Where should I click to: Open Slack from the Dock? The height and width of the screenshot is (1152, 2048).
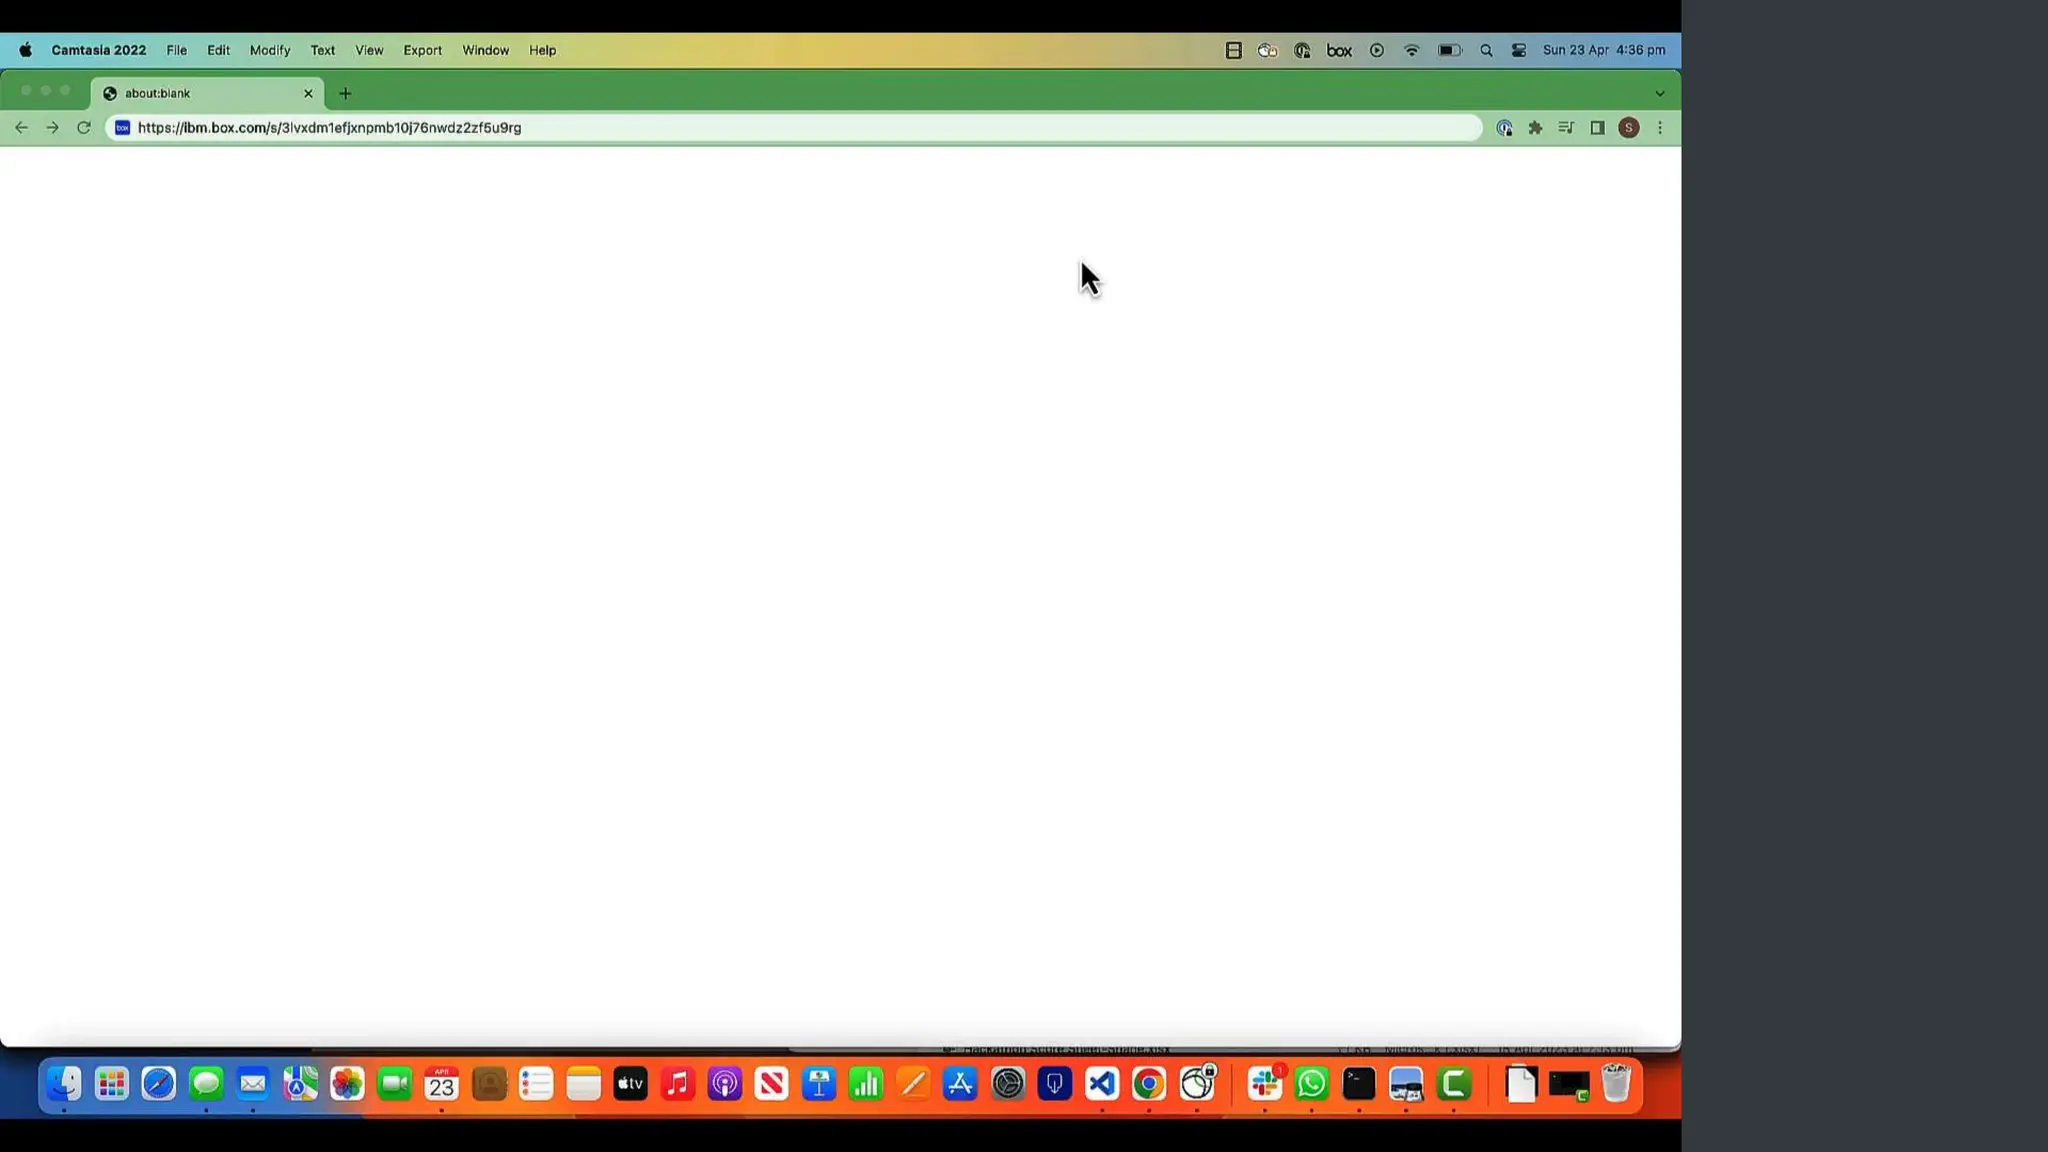(x=1264, y=1084)
